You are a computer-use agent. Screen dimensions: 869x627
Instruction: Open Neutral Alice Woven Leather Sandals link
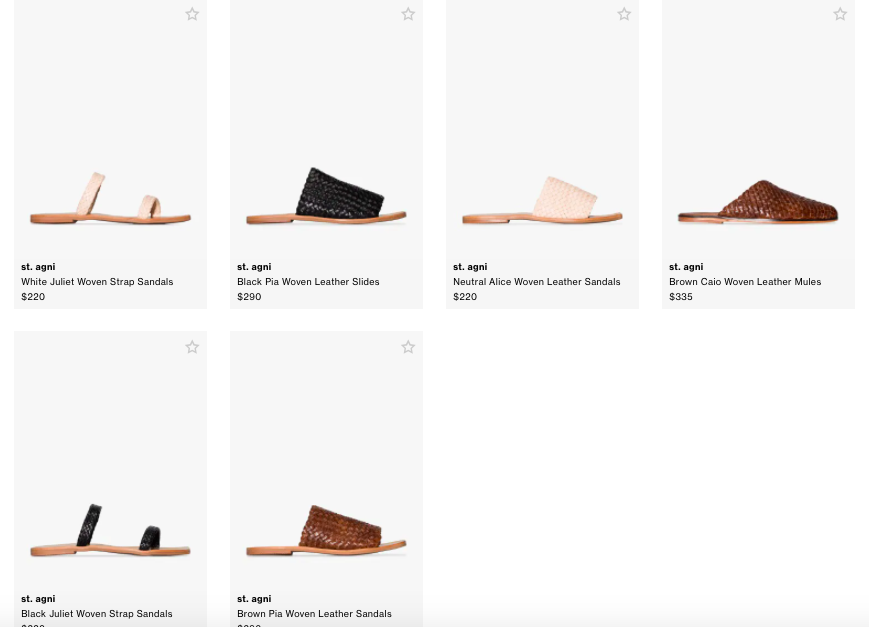(x=536, y=282)
